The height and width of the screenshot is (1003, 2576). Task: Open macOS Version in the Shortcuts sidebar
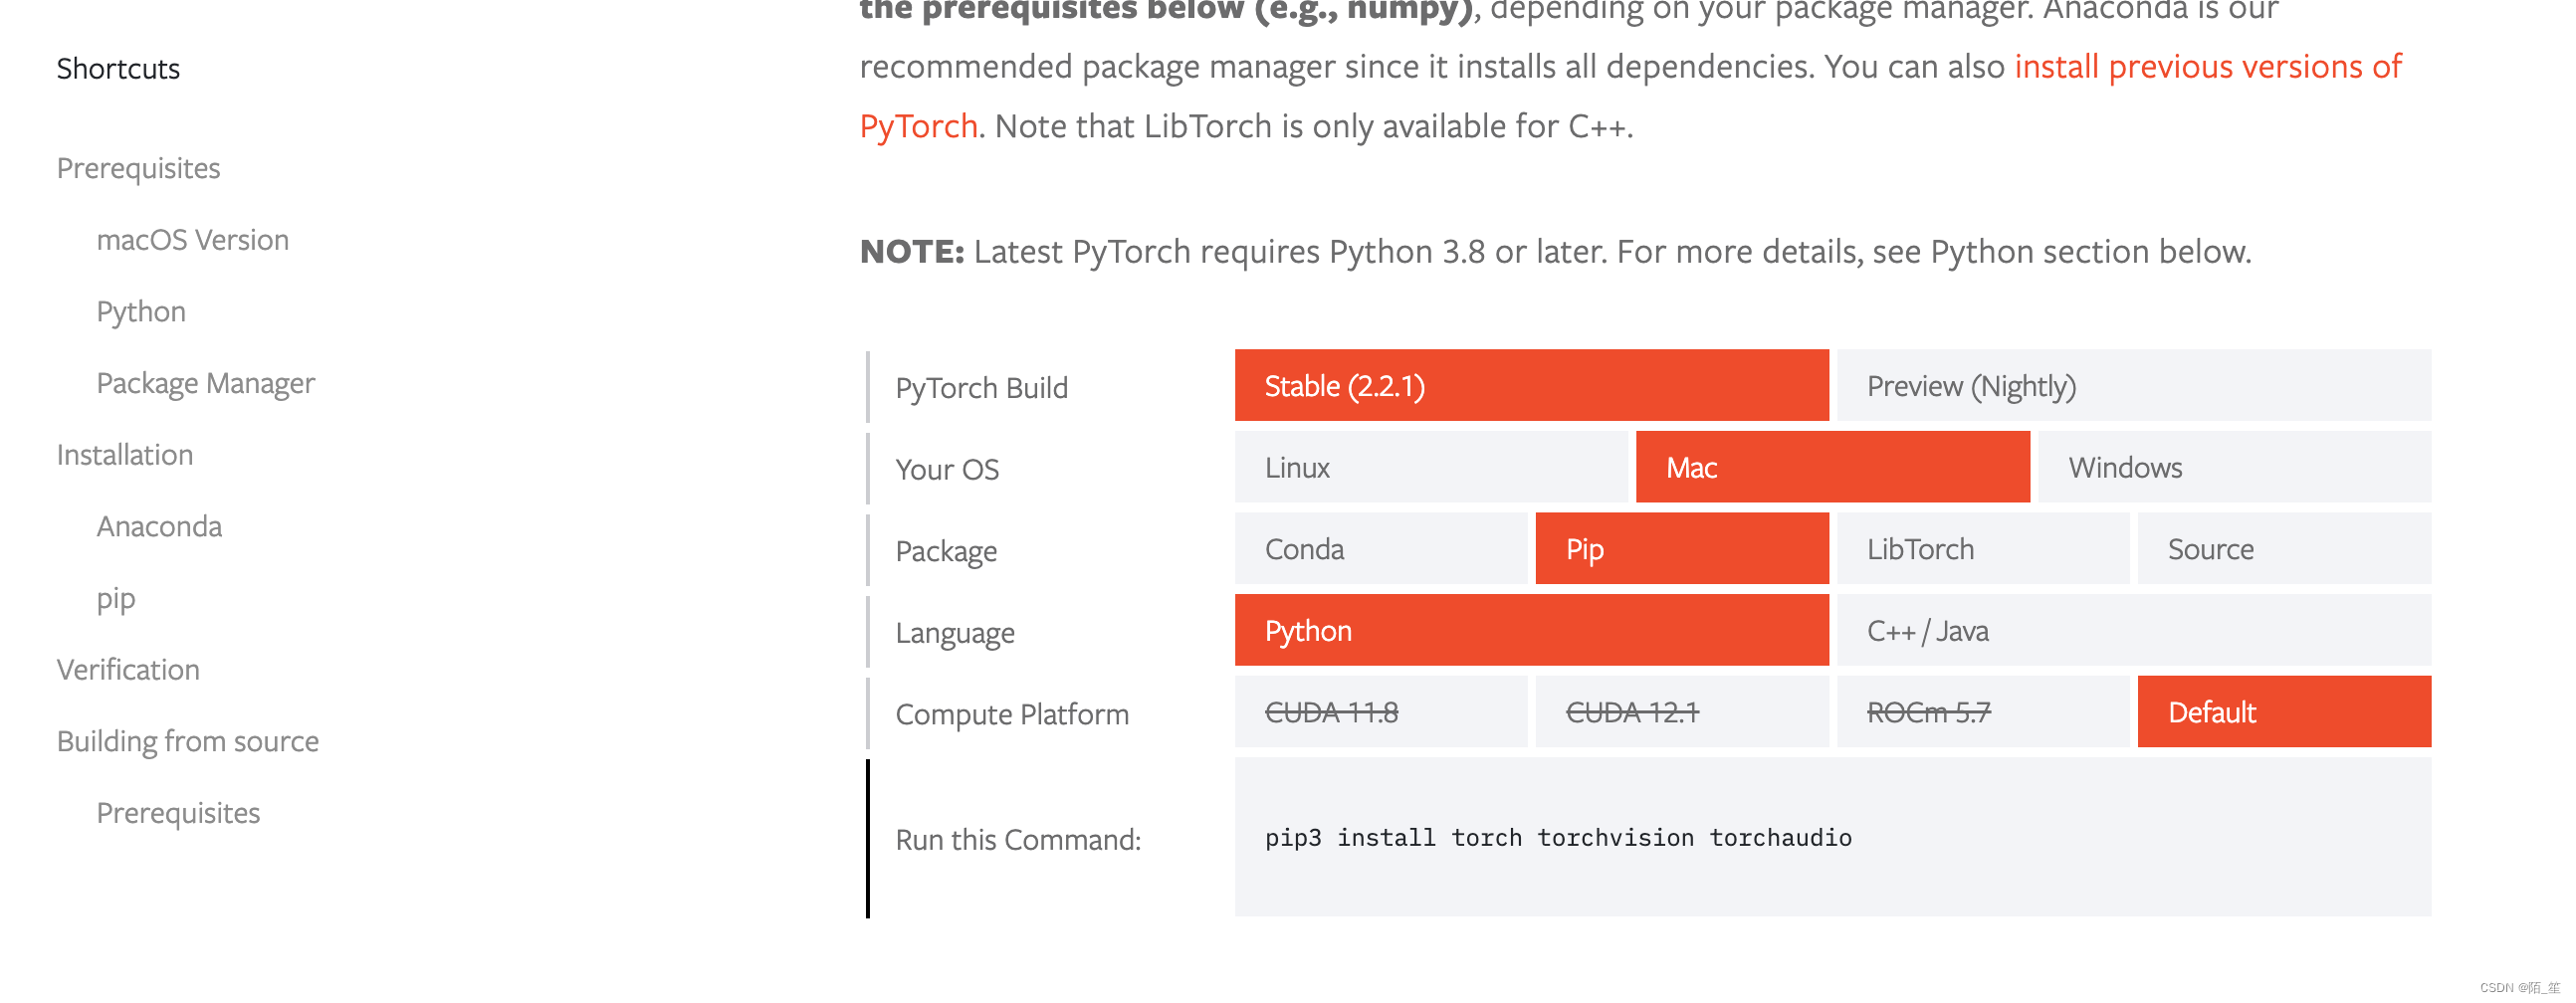pyautogui.click(x=192, y=239)
